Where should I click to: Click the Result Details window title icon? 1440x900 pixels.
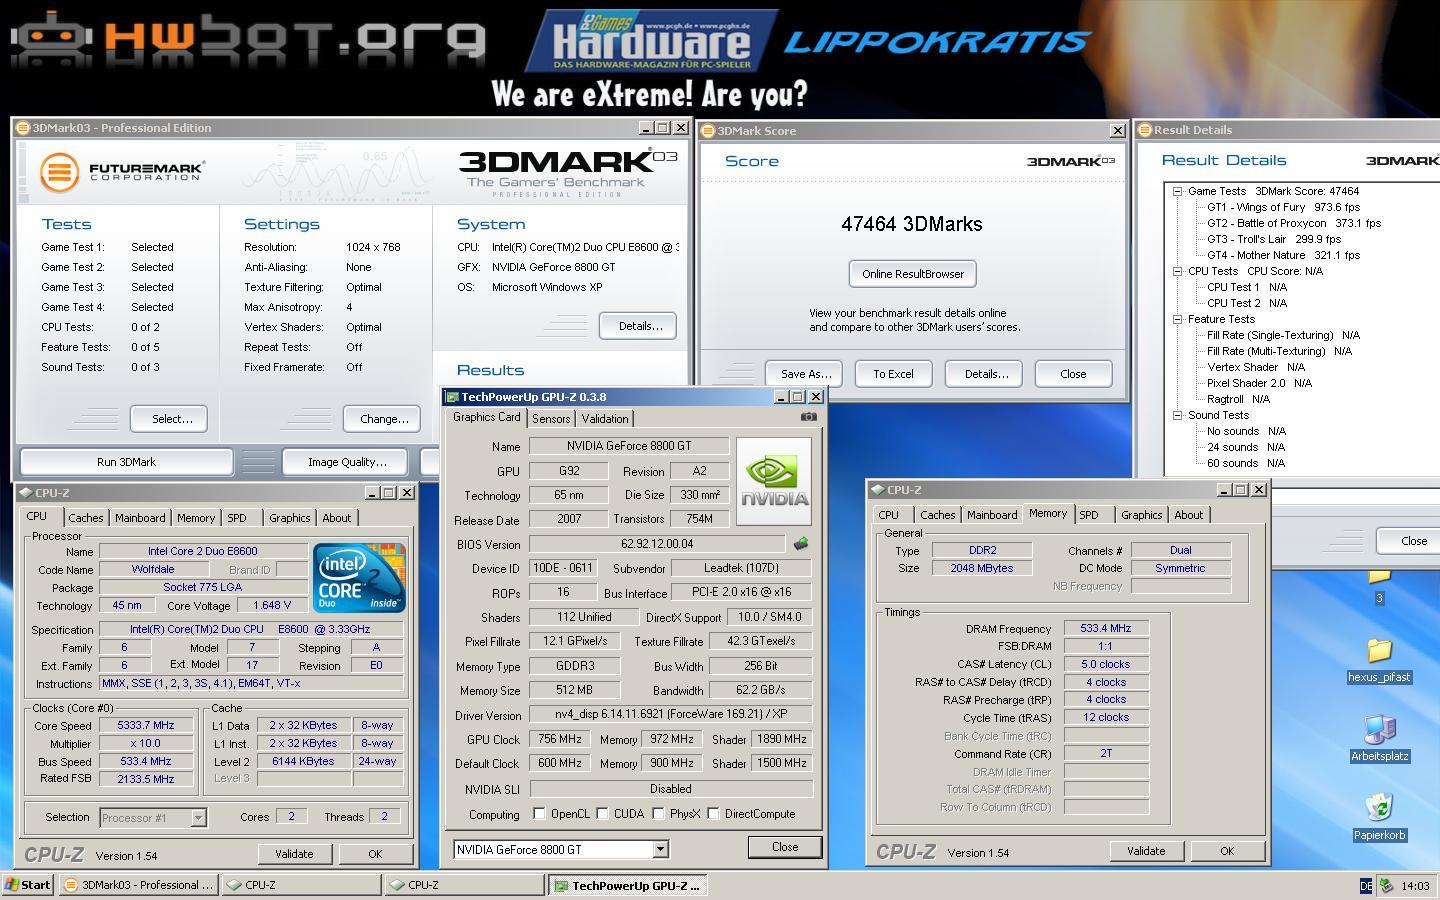coord(1145,130)
